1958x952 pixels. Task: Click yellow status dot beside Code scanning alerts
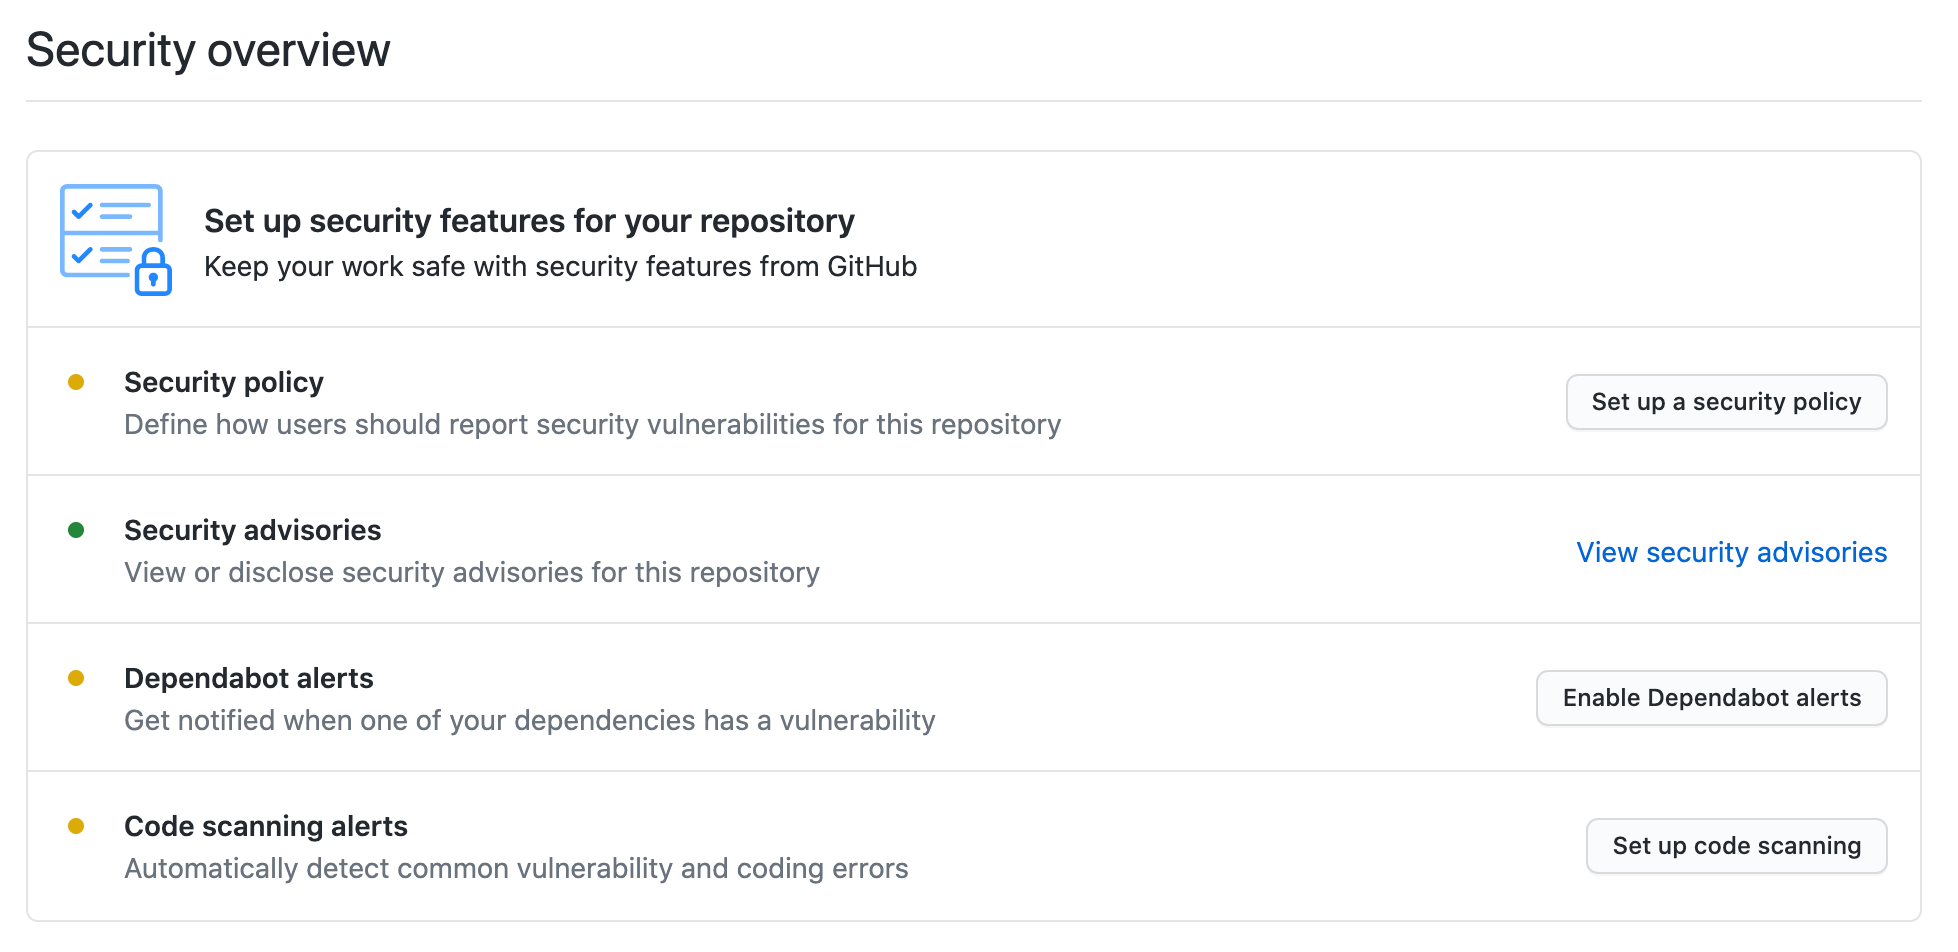coord(76,826)
